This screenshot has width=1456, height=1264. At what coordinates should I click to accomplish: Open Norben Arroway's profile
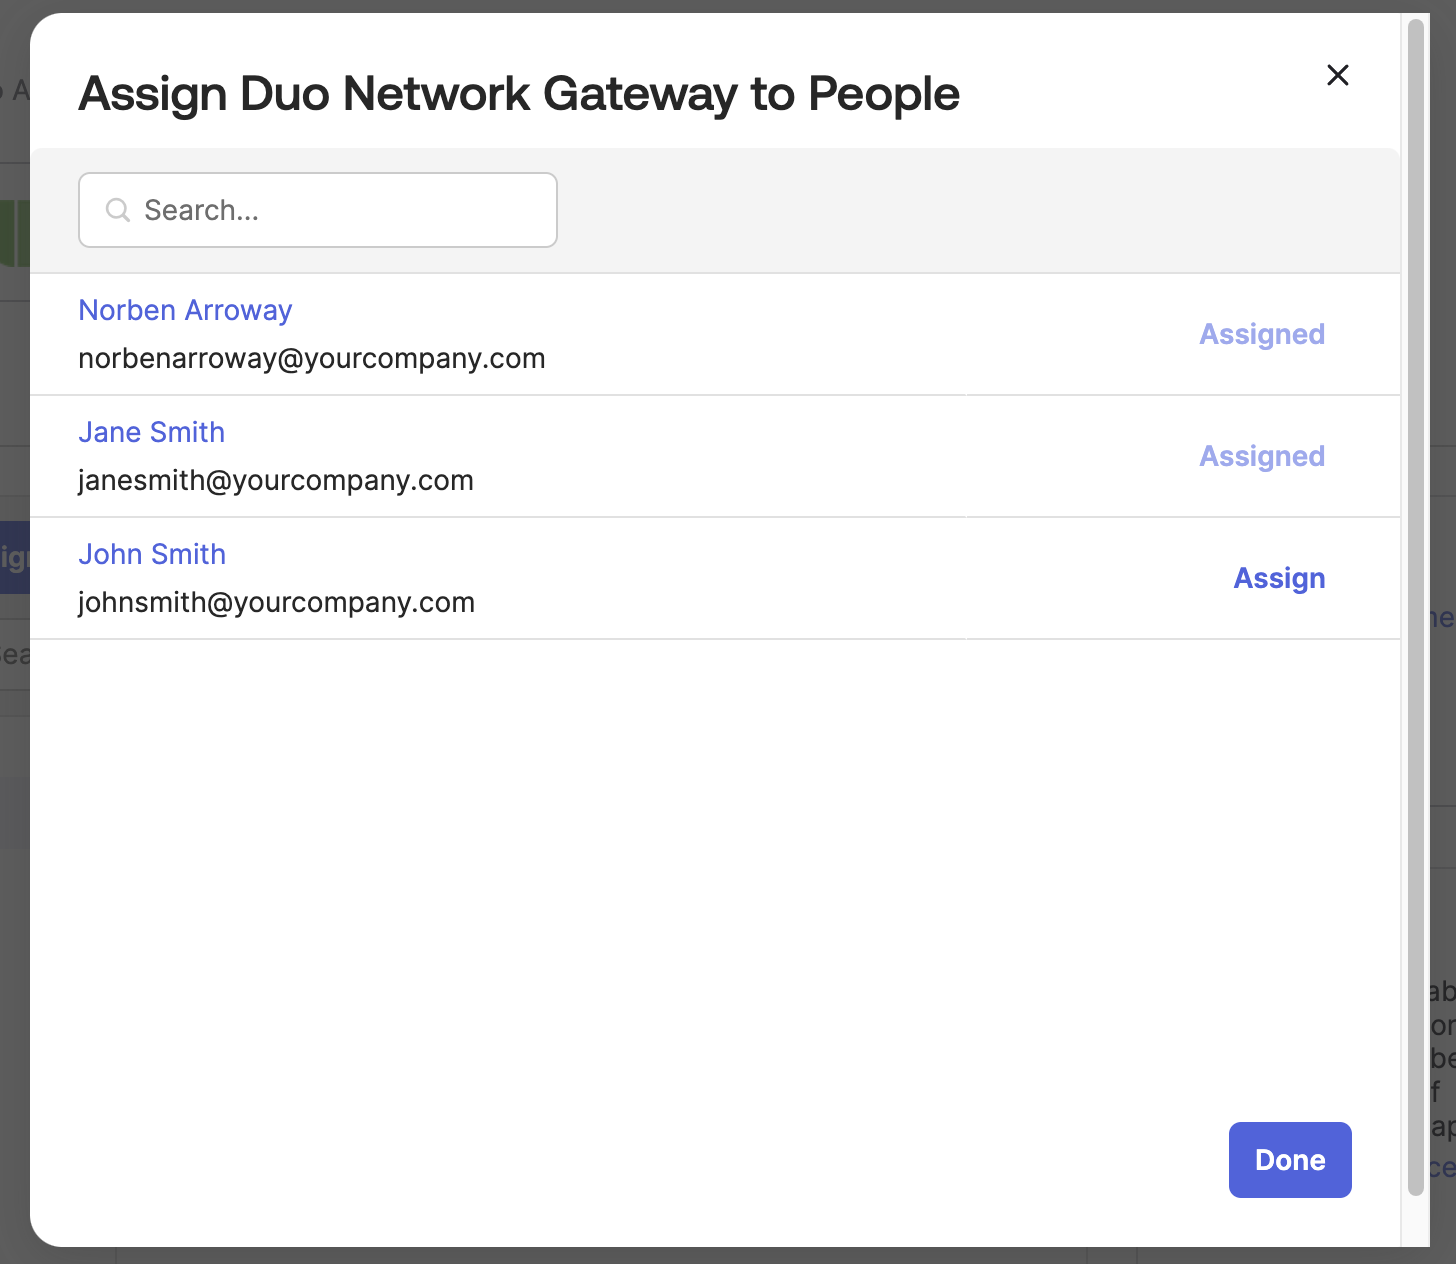185,310
